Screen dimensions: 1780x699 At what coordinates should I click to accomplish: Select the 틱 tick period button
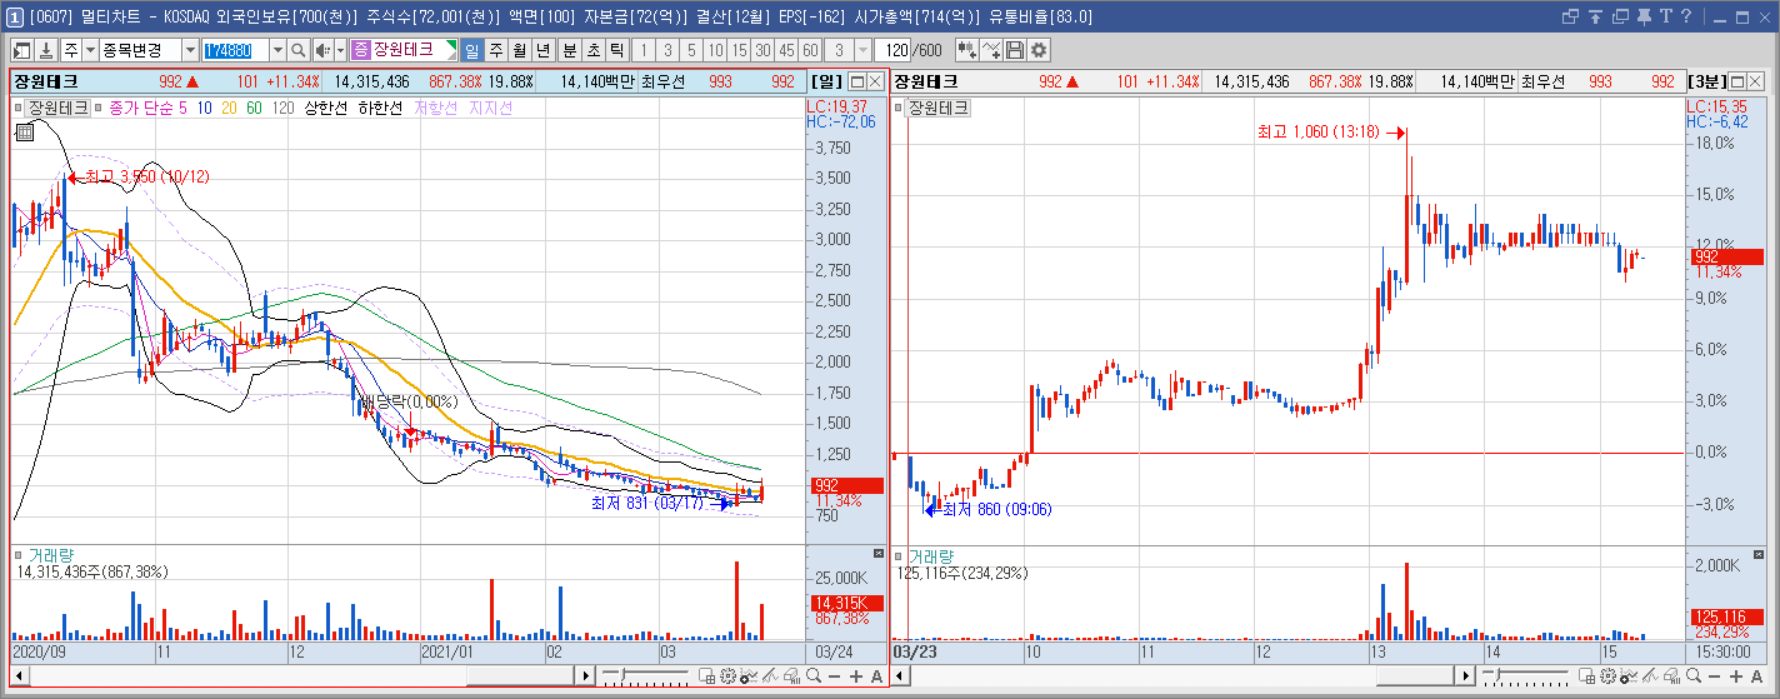617,50
